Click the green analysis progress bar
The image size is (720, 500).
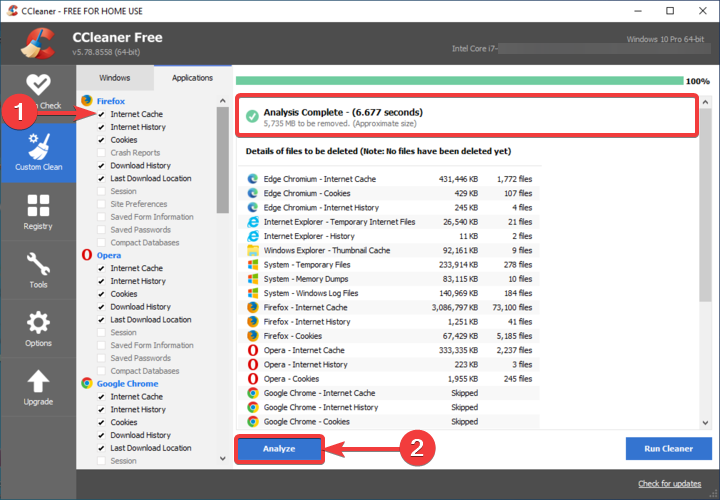click(459, 81)
